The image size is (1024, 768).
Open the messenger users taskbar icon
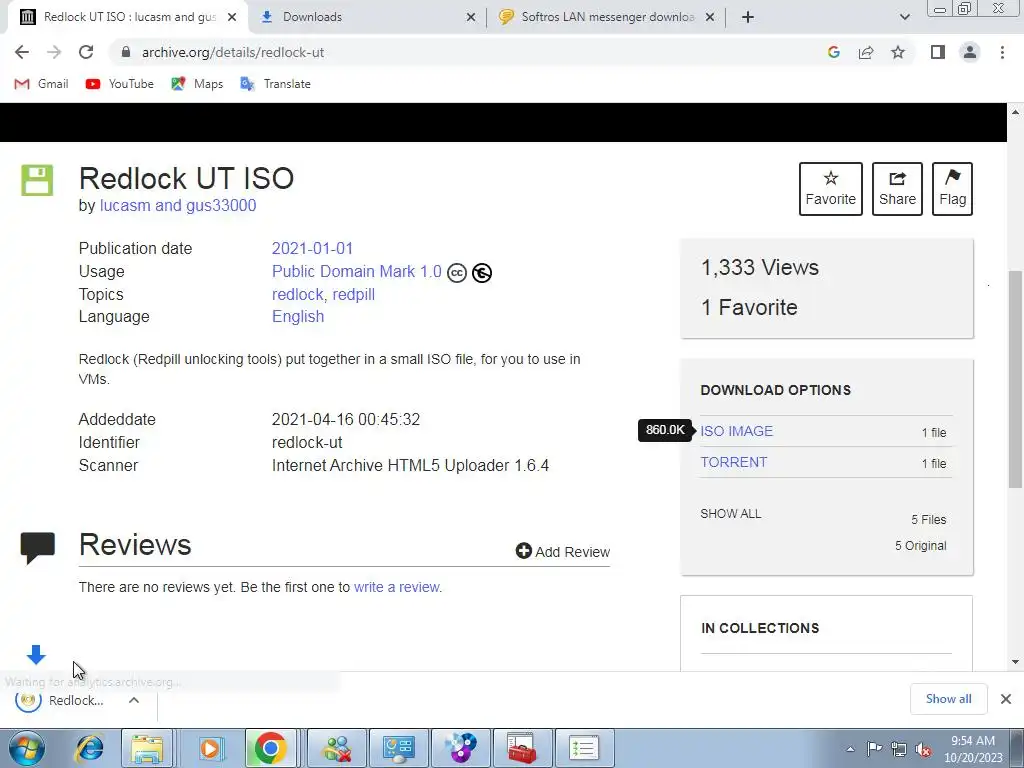pos(337,748)
